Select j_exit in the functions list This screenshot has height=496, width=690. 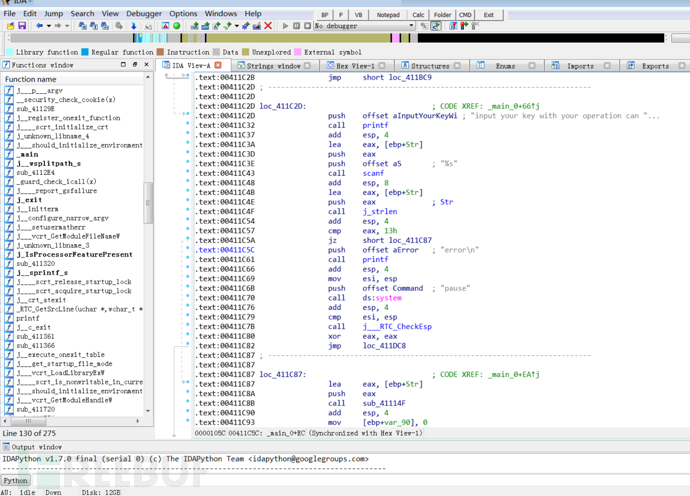(x=29, y=200)
